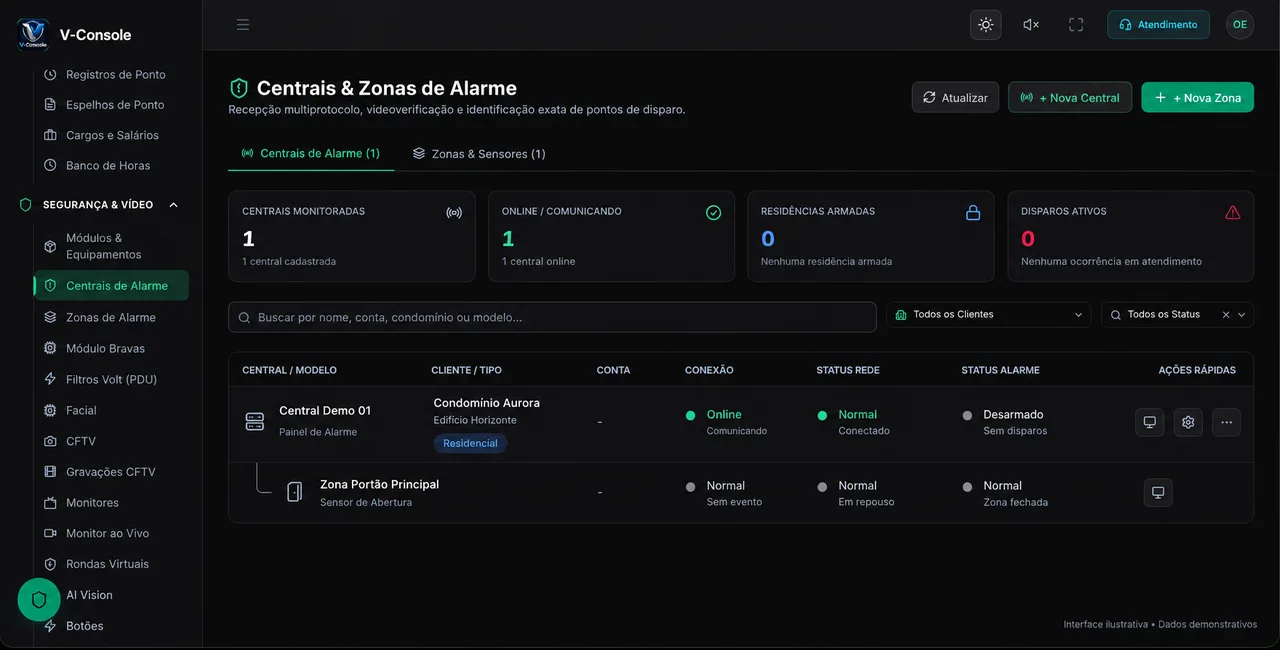The width and height of the screenshot is (1280, 650).
Task: Click the check icon in Online / Comunicando card
Action: tap(713, 213)
